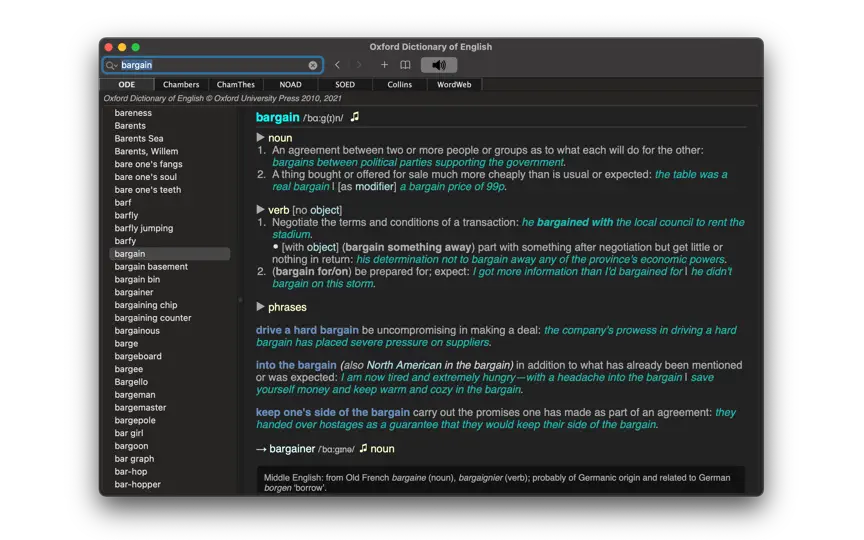Viewport: 864px width, 540px height.
Task: Go back with the left chevron
Action: tap(337, 65)
